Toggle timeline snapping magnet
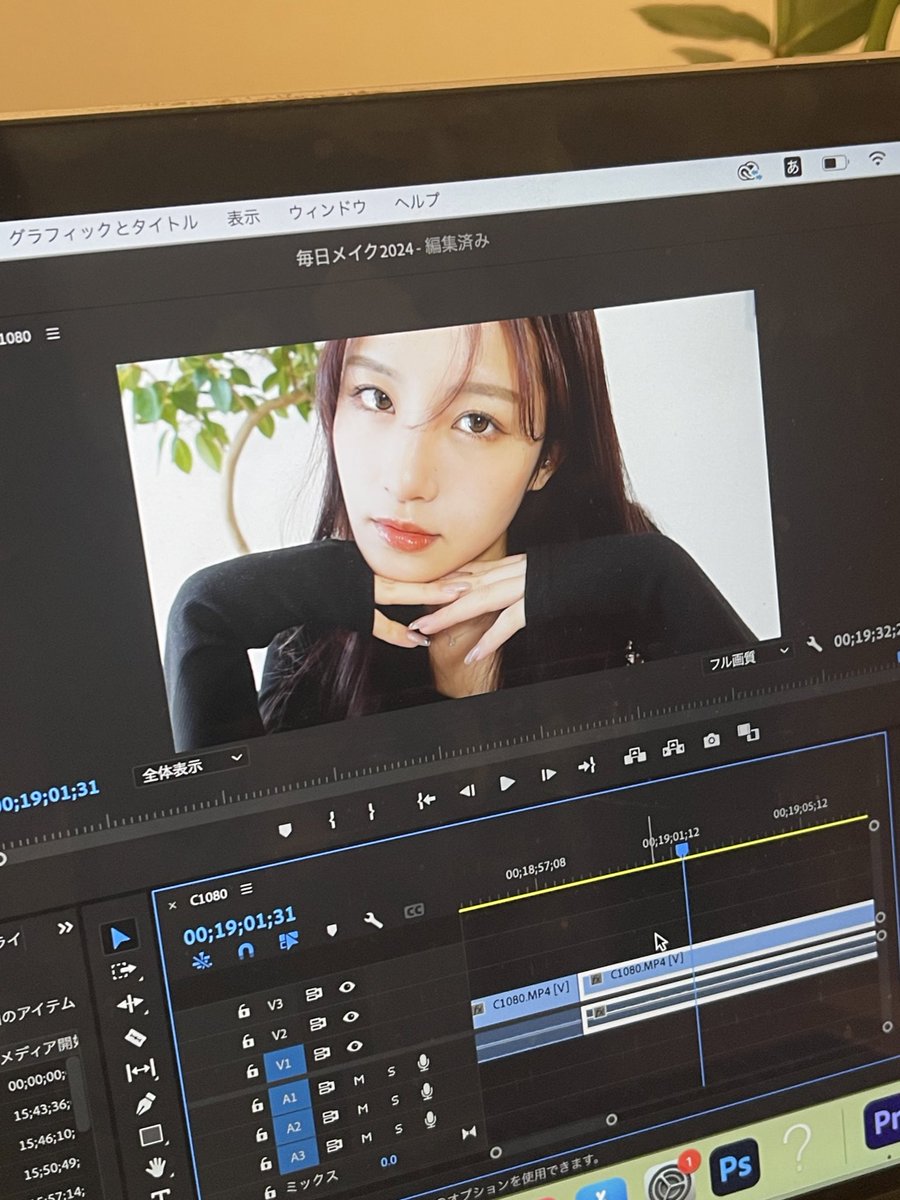The image size is (900, 1200). pyautogui.click(x=245, y=949)
